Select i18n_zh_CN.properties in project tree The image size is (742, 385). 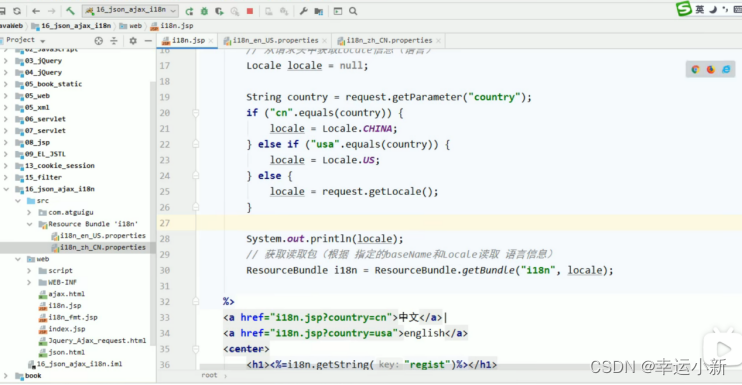pos(98,247)
